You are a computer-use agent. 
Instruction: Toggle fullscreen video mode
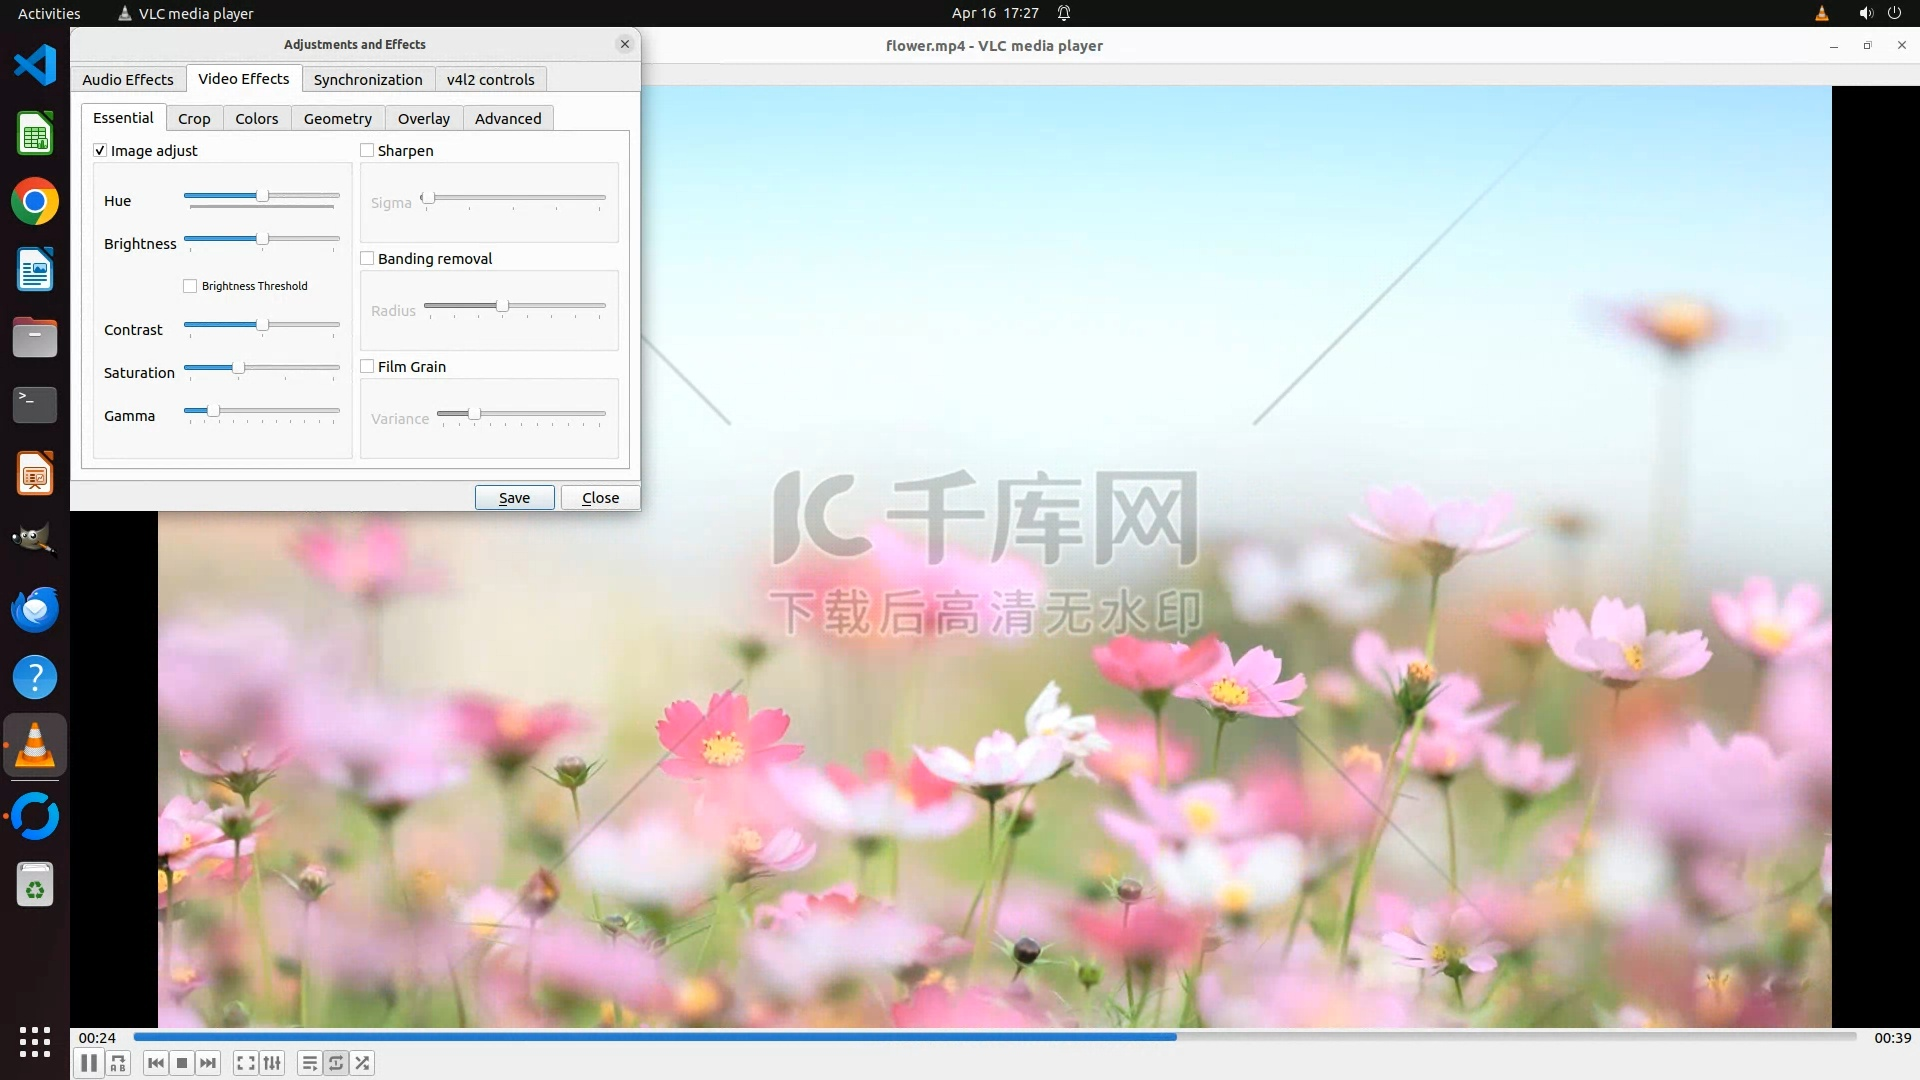click(246, 1063)
